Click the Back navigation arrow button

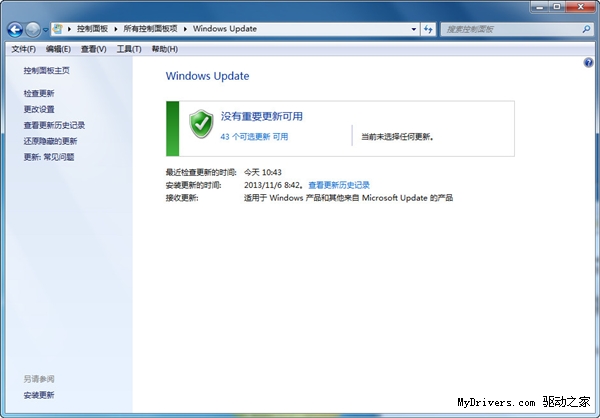pyautogui.click(x=15, y=29)
